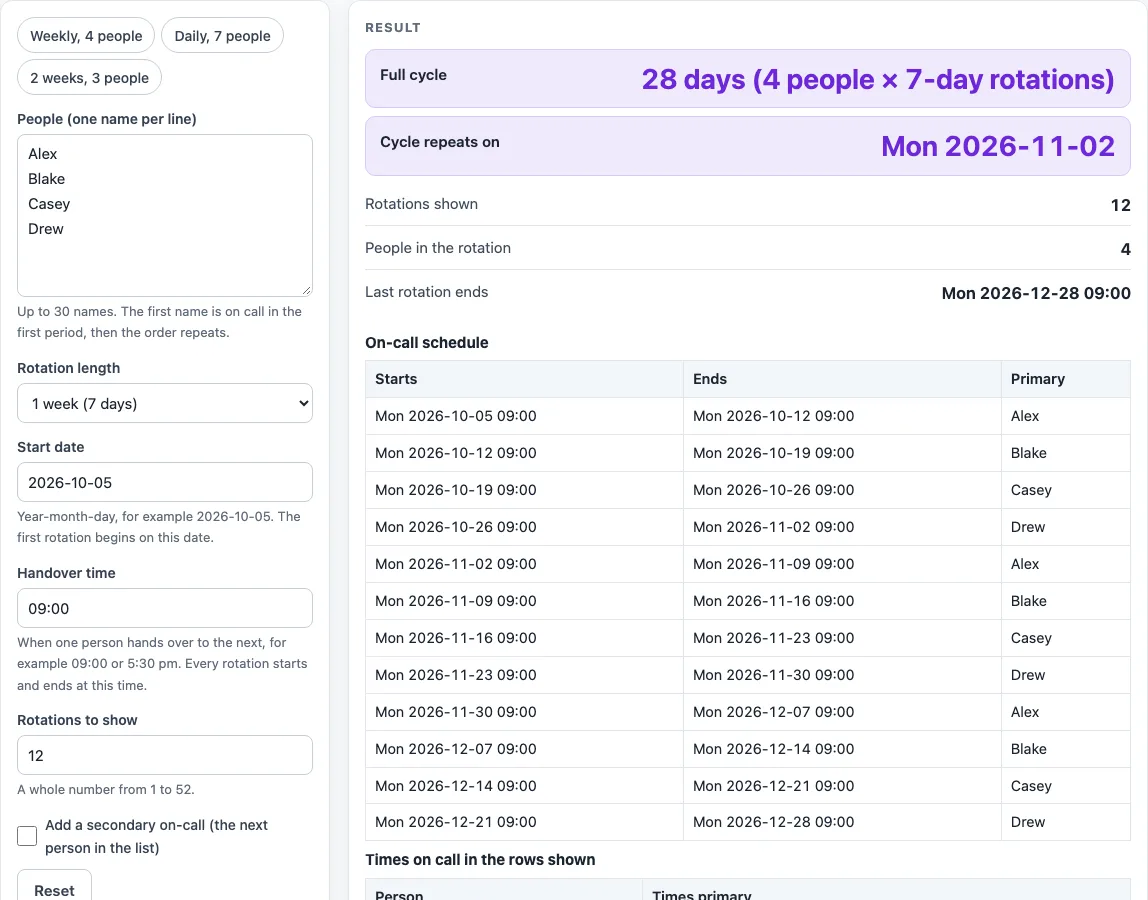The image size is (1148, 900).
Task: Click the "On-call schedule" heading
Action: pos(427,343)
